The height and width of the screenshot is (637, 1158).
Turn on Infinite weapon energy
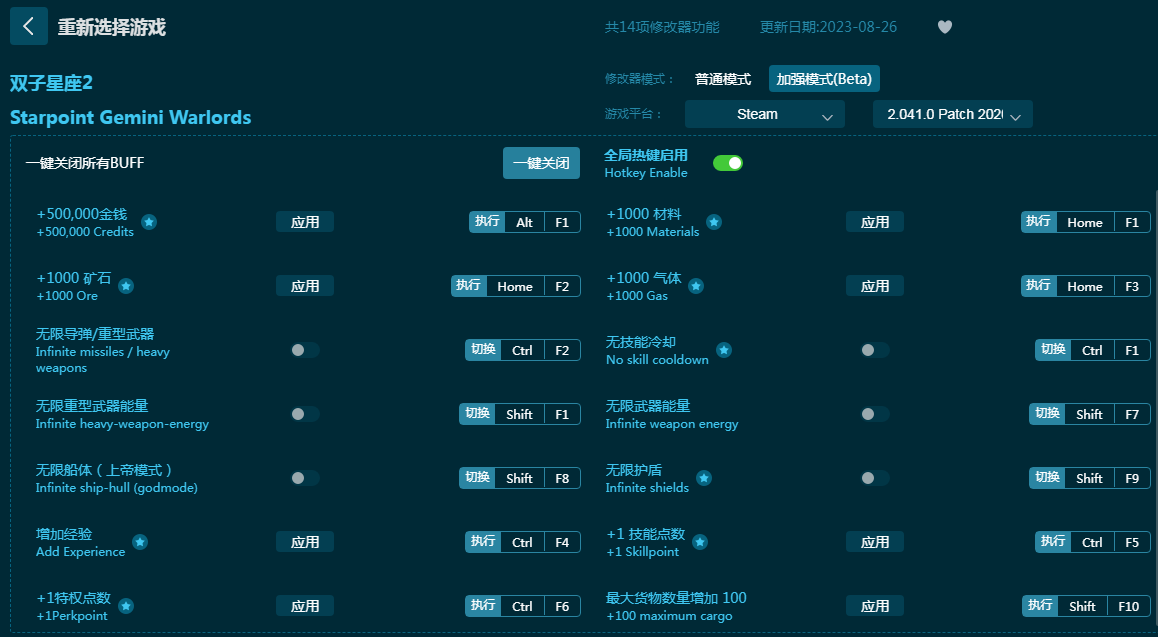pos(874,414)
